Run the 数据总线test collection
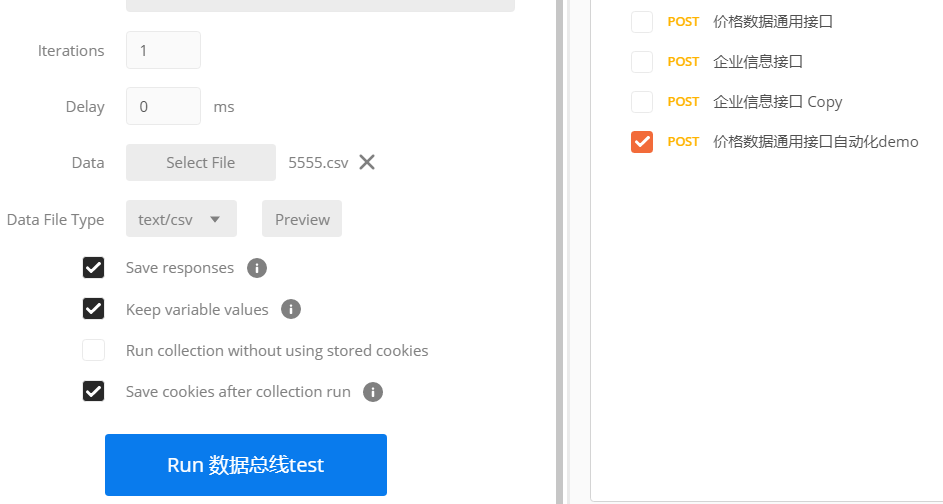This screenshot has height=504, width=943. (x=245, y=465)
